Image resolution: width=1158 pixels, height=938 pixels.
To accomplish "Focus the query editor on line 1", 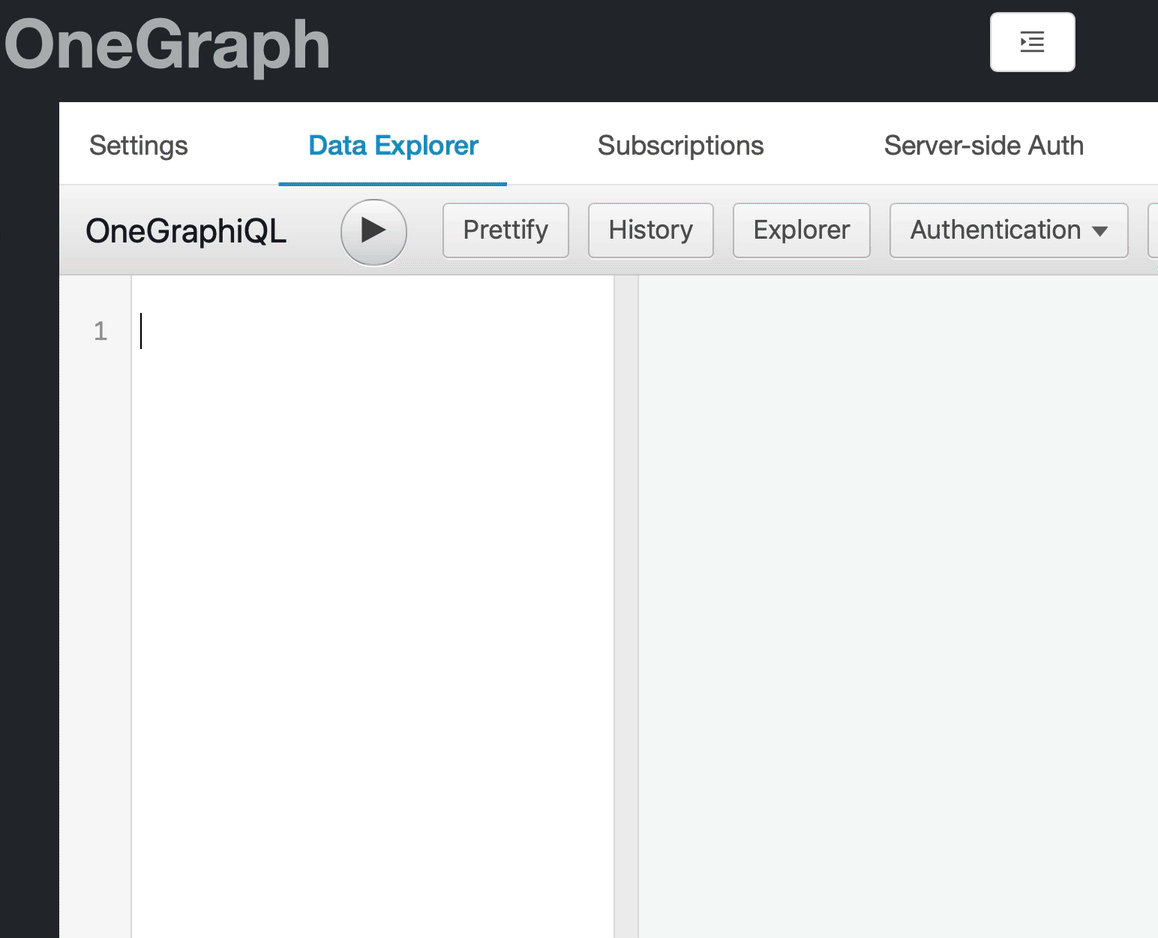I will point(373,331).
